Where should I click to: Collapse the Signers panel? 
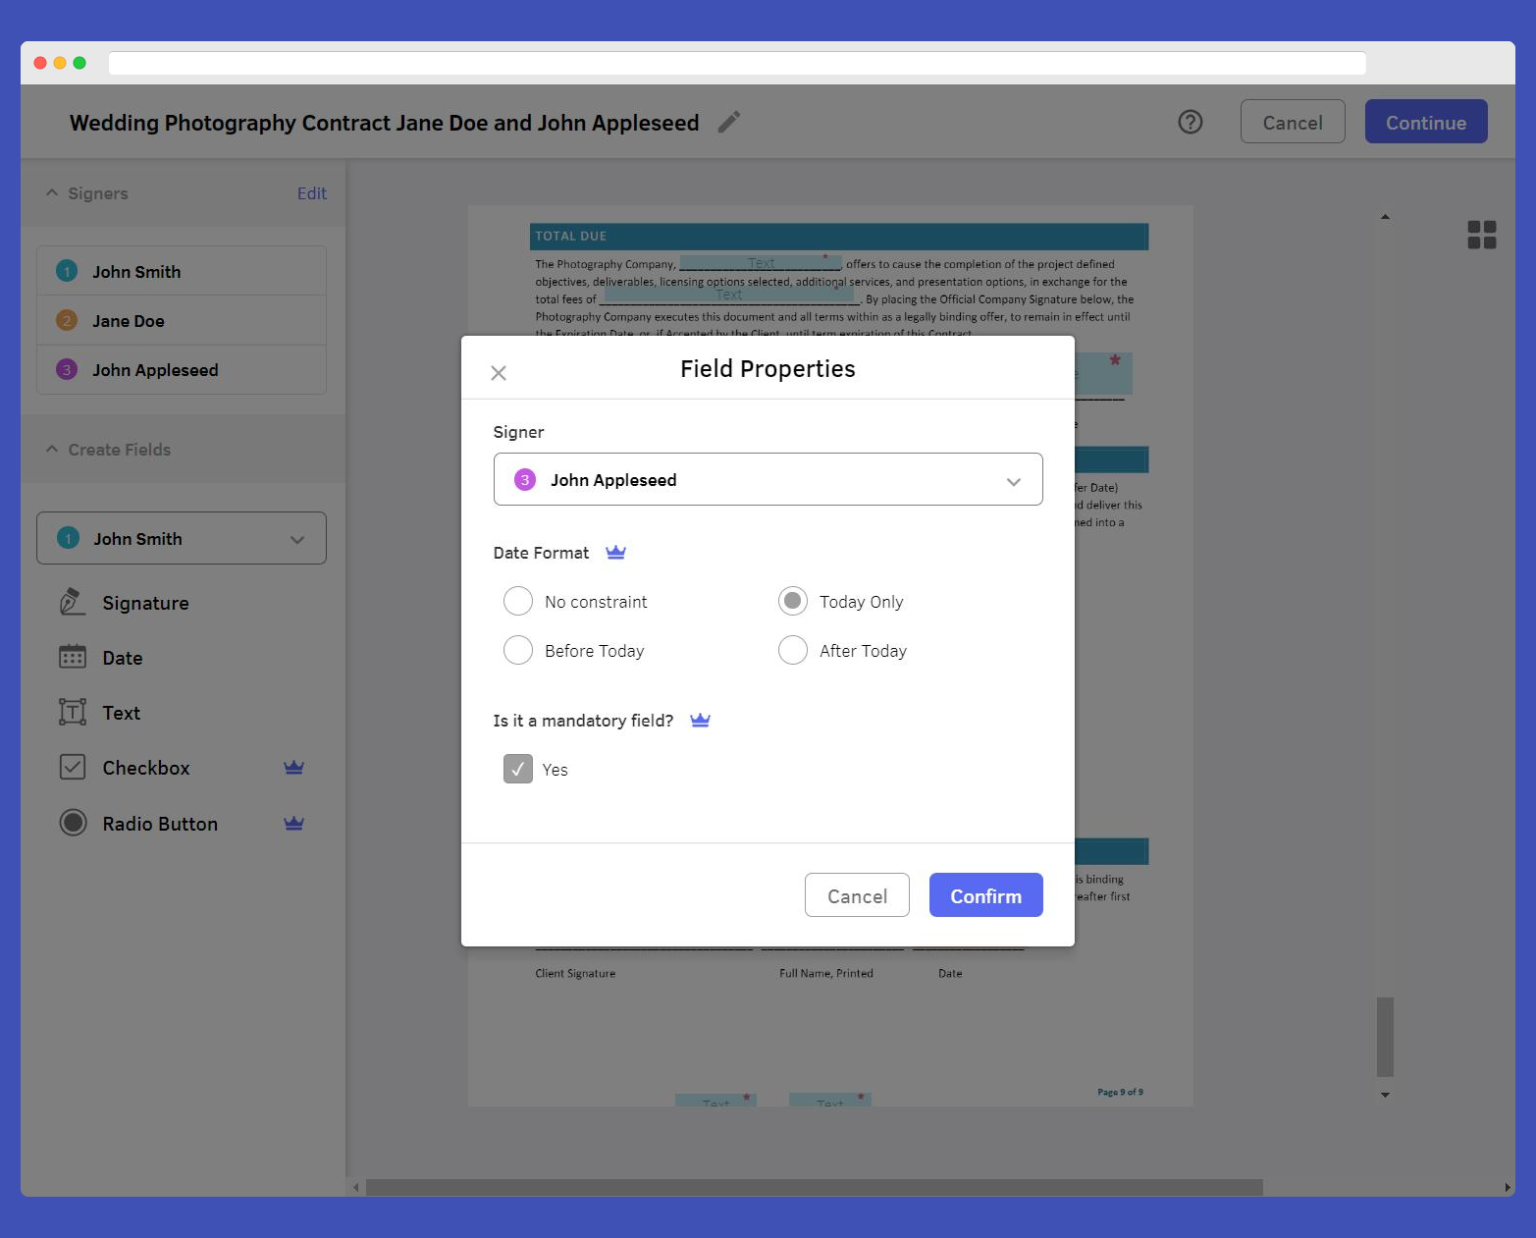pyautogui.click(x=51, y=193)
